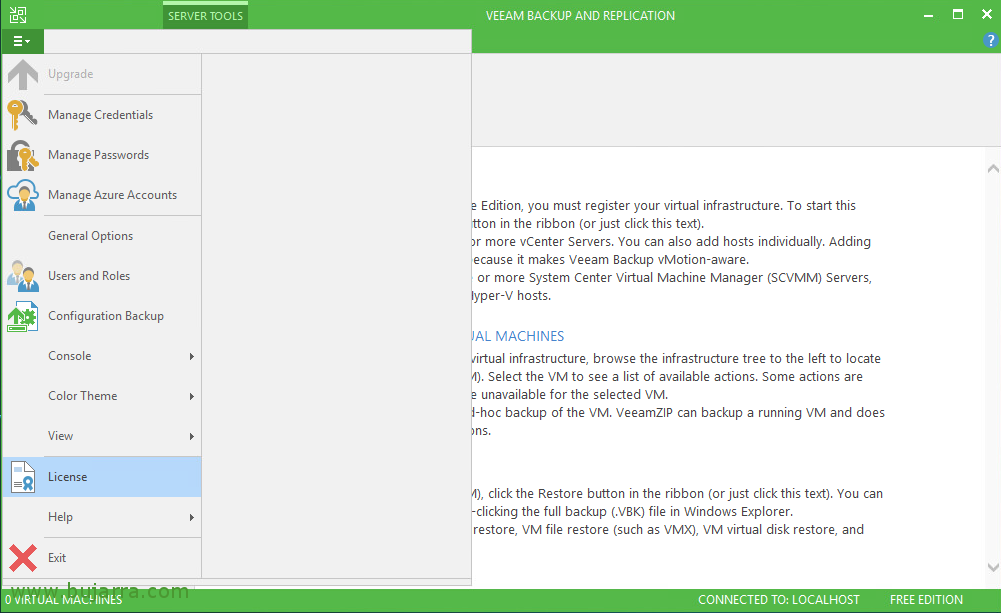Open the Help menu item
The height and width of the screenshot is (613, 1001).
point(102,517)
